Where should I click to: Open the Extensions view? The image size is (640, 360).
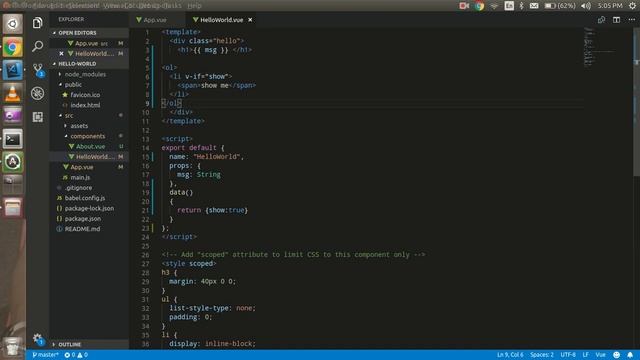38,117
